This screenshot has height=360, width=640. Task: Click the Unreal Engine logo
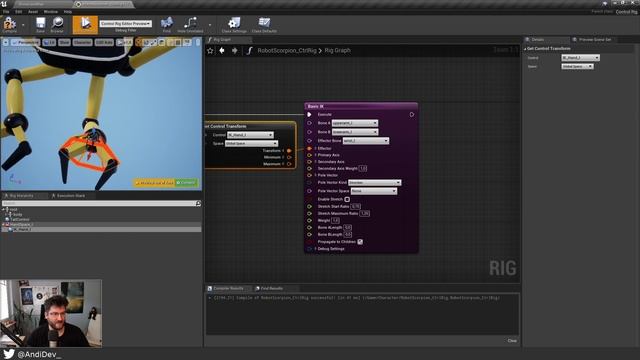tap(4, 4)
